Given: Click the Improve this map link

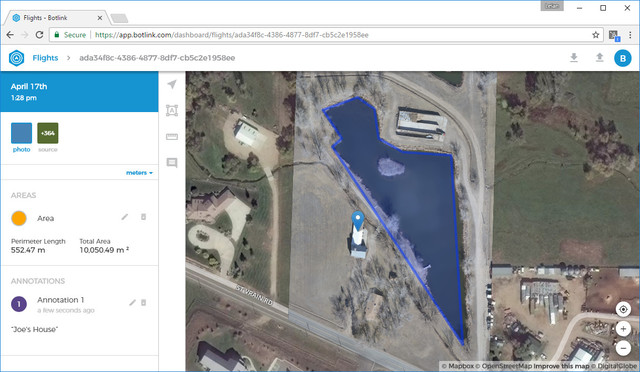Looking at the screenshot, I should 561,366.
